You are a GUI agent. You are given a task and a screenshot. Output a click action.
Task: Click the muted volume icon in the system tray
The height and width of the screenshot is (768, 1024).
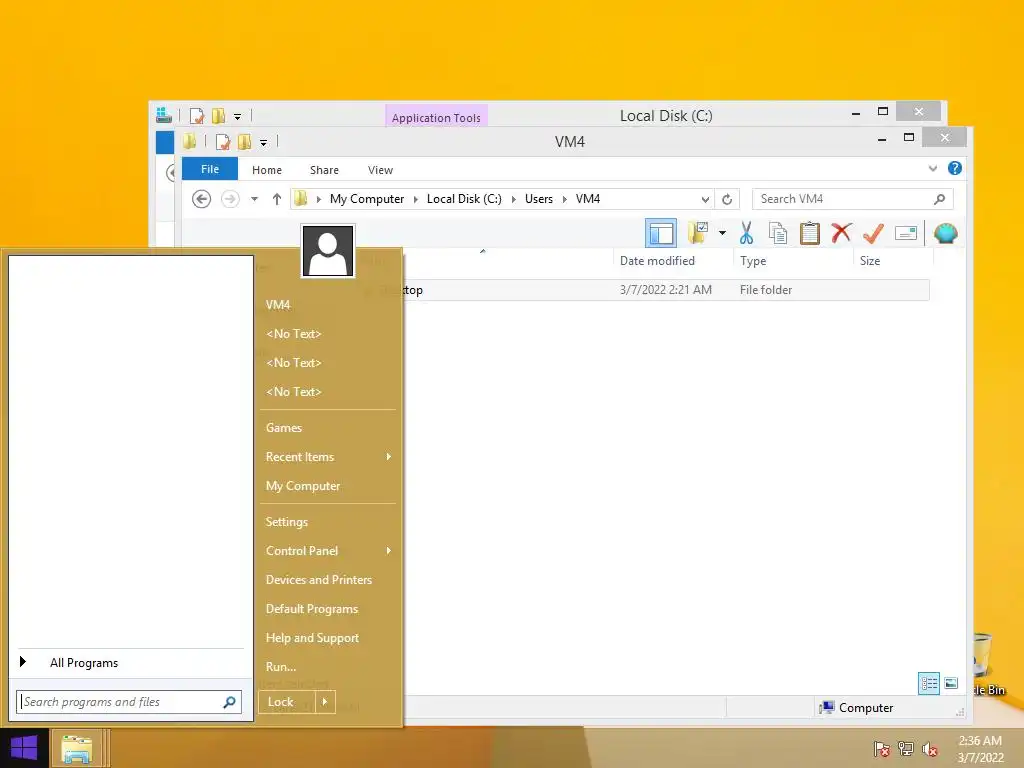(x=930, y=749)
